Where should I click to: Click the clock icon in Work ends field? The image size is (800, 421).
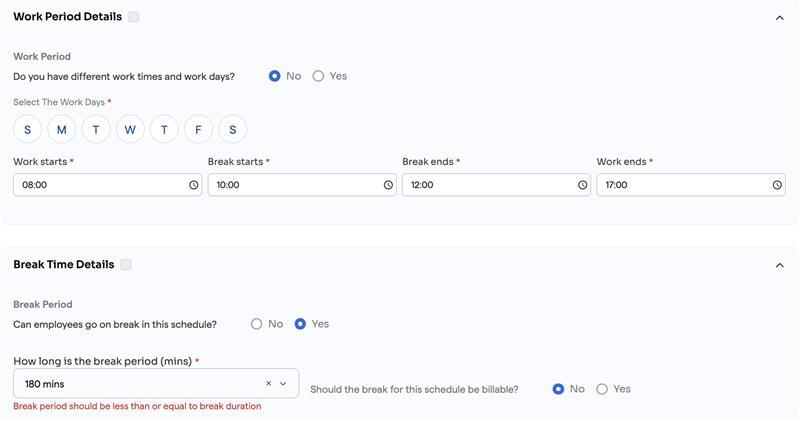click(x=777, y=185)
